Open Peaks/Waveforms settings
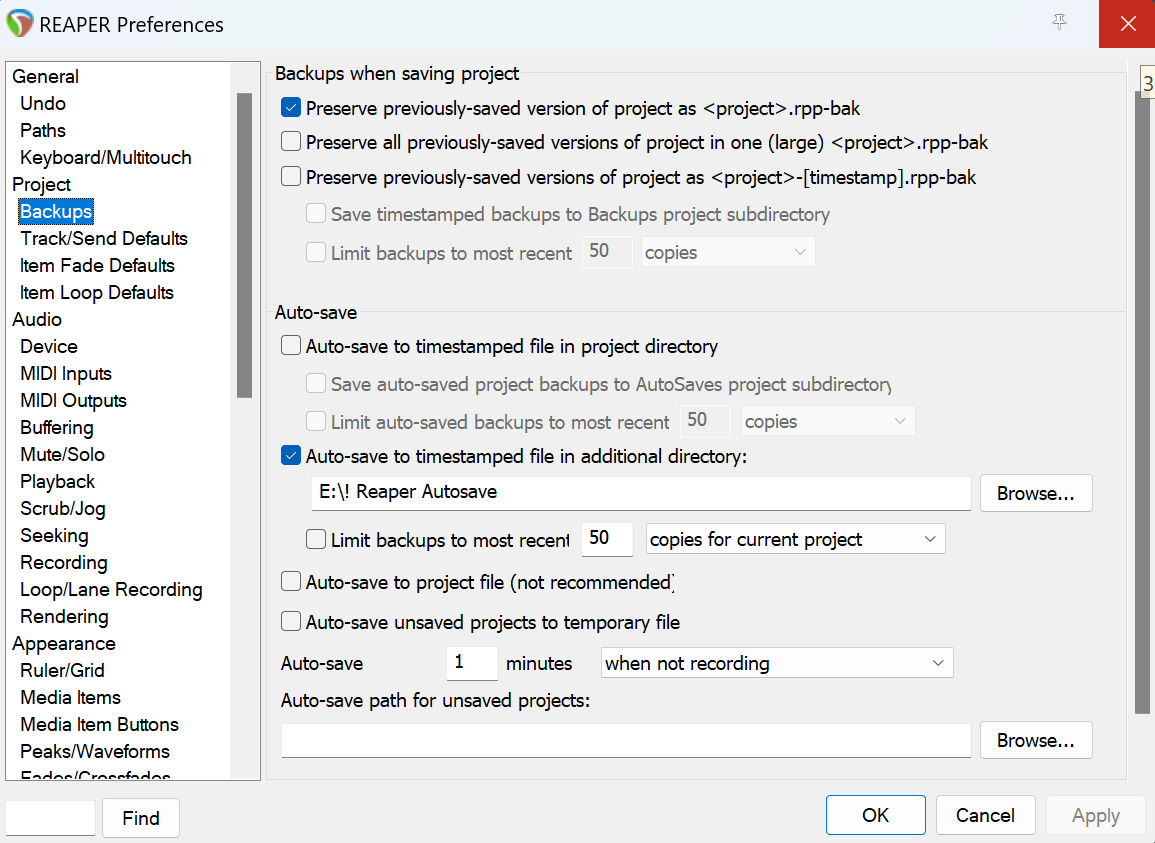The height and width of the screenshot is (843, 1155). coord(95,752)
